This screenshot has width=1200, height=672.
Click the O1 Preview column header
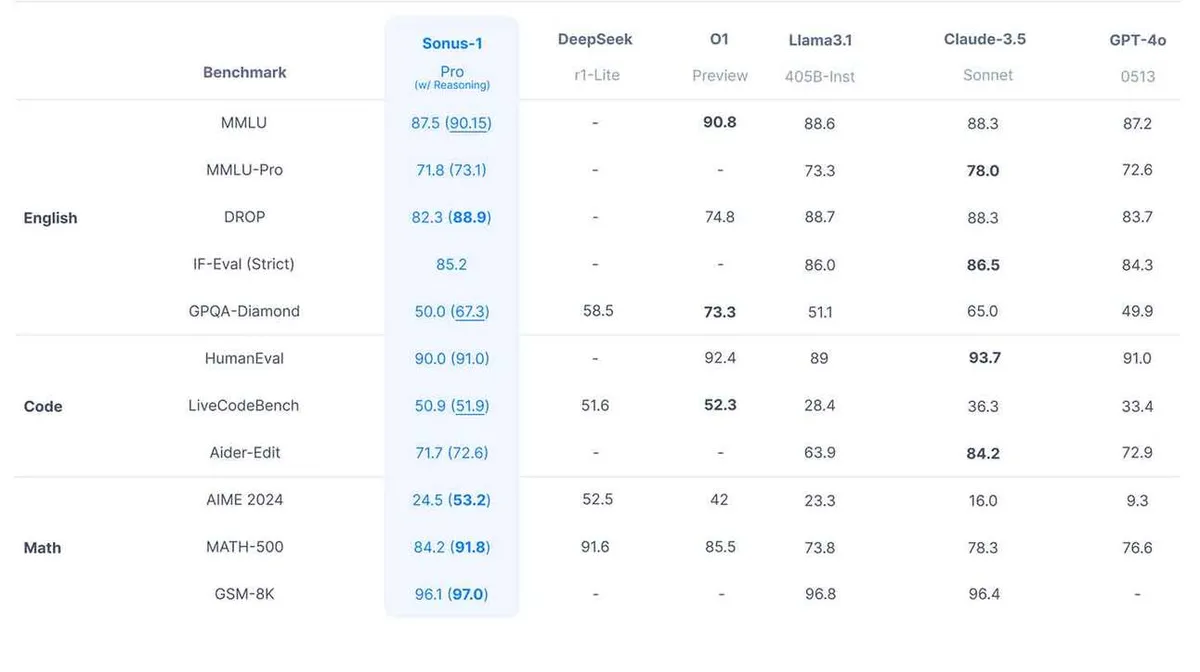tap(719, 57)
